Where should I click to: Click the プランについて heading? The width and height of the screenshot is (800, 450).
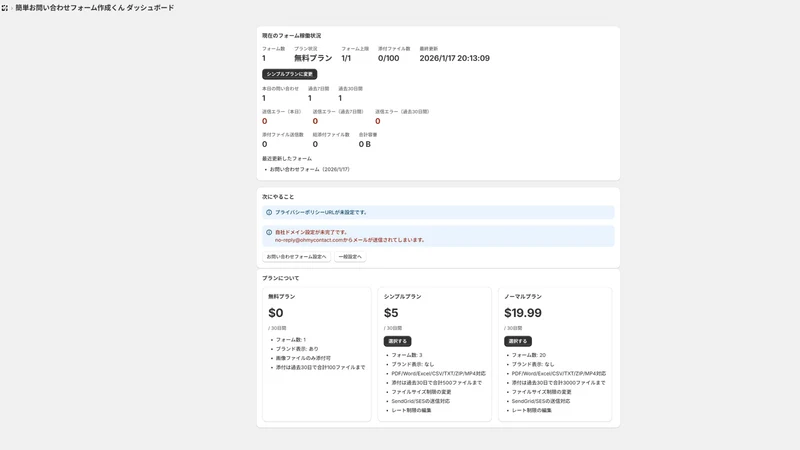[281, 279]
